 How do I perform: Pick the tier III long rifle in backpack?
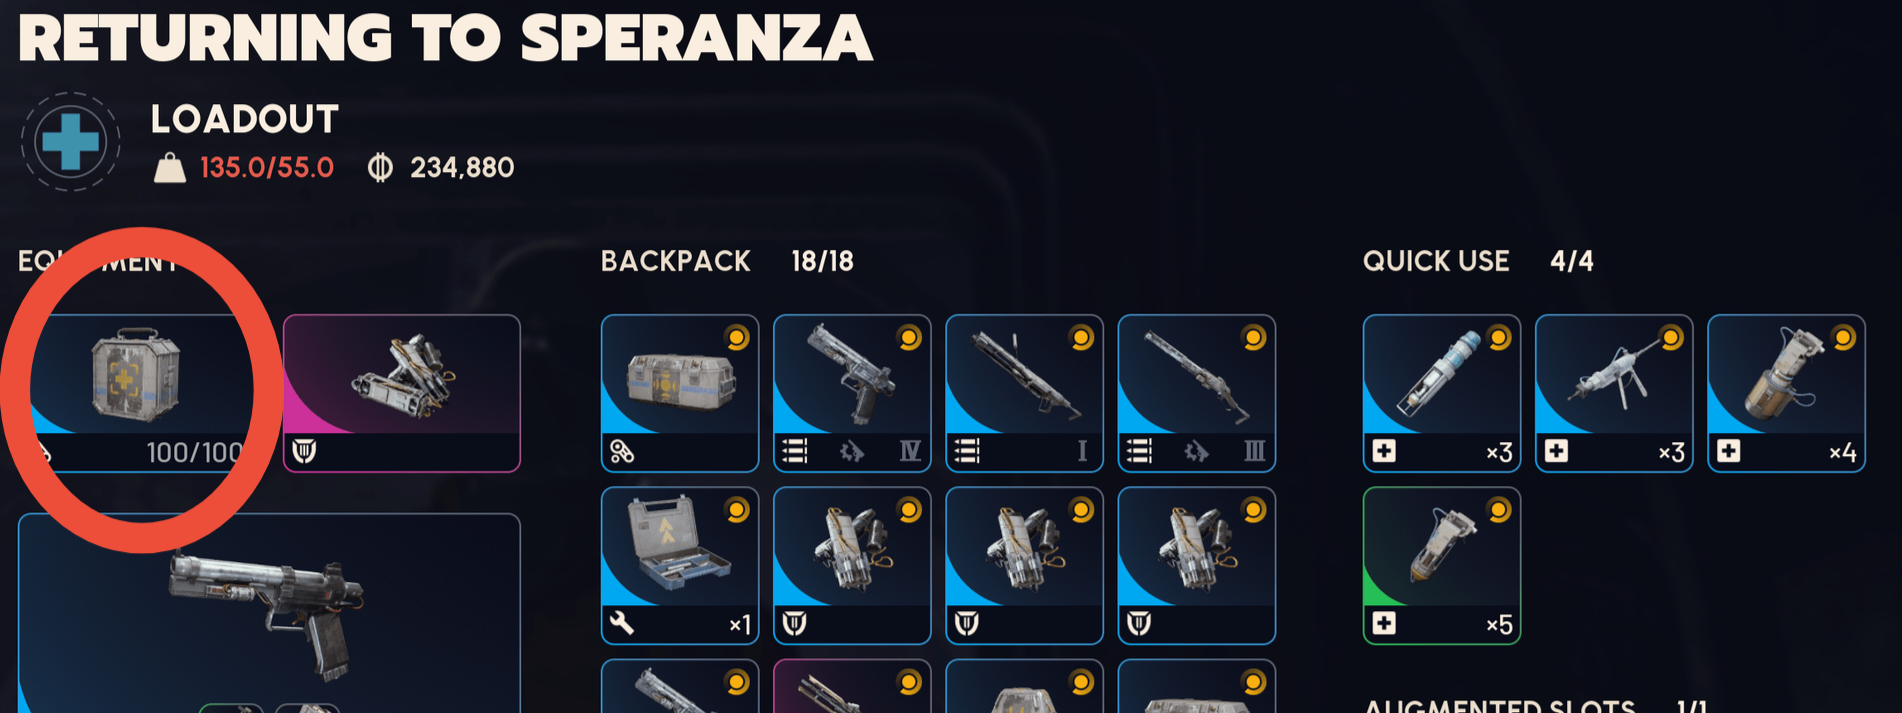click(1196, 393)
